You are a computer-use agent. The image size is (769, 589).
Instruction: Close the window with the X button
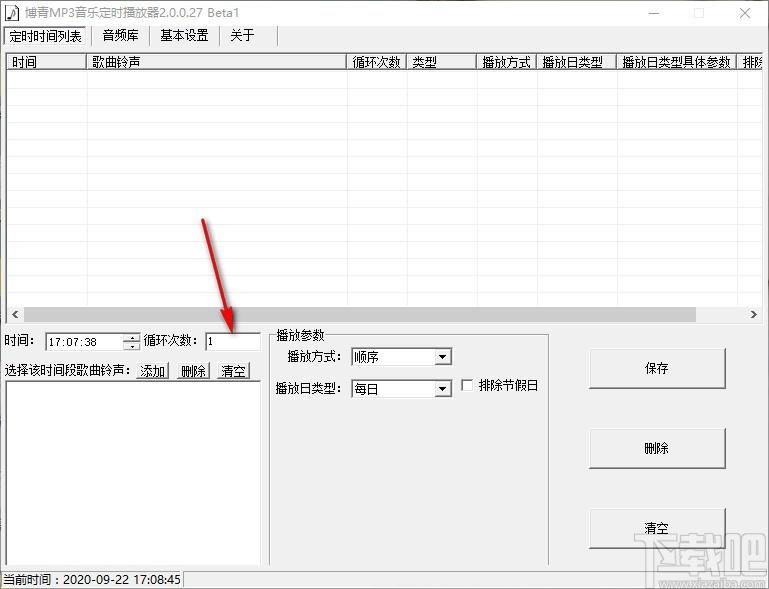744,13
